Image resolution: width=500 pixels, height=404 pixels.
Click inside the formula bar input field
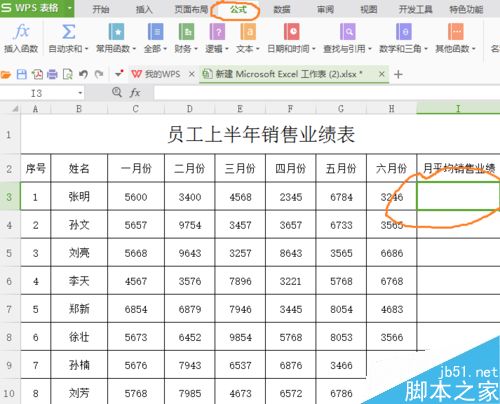pyautogui.click(x=327, y=93)
